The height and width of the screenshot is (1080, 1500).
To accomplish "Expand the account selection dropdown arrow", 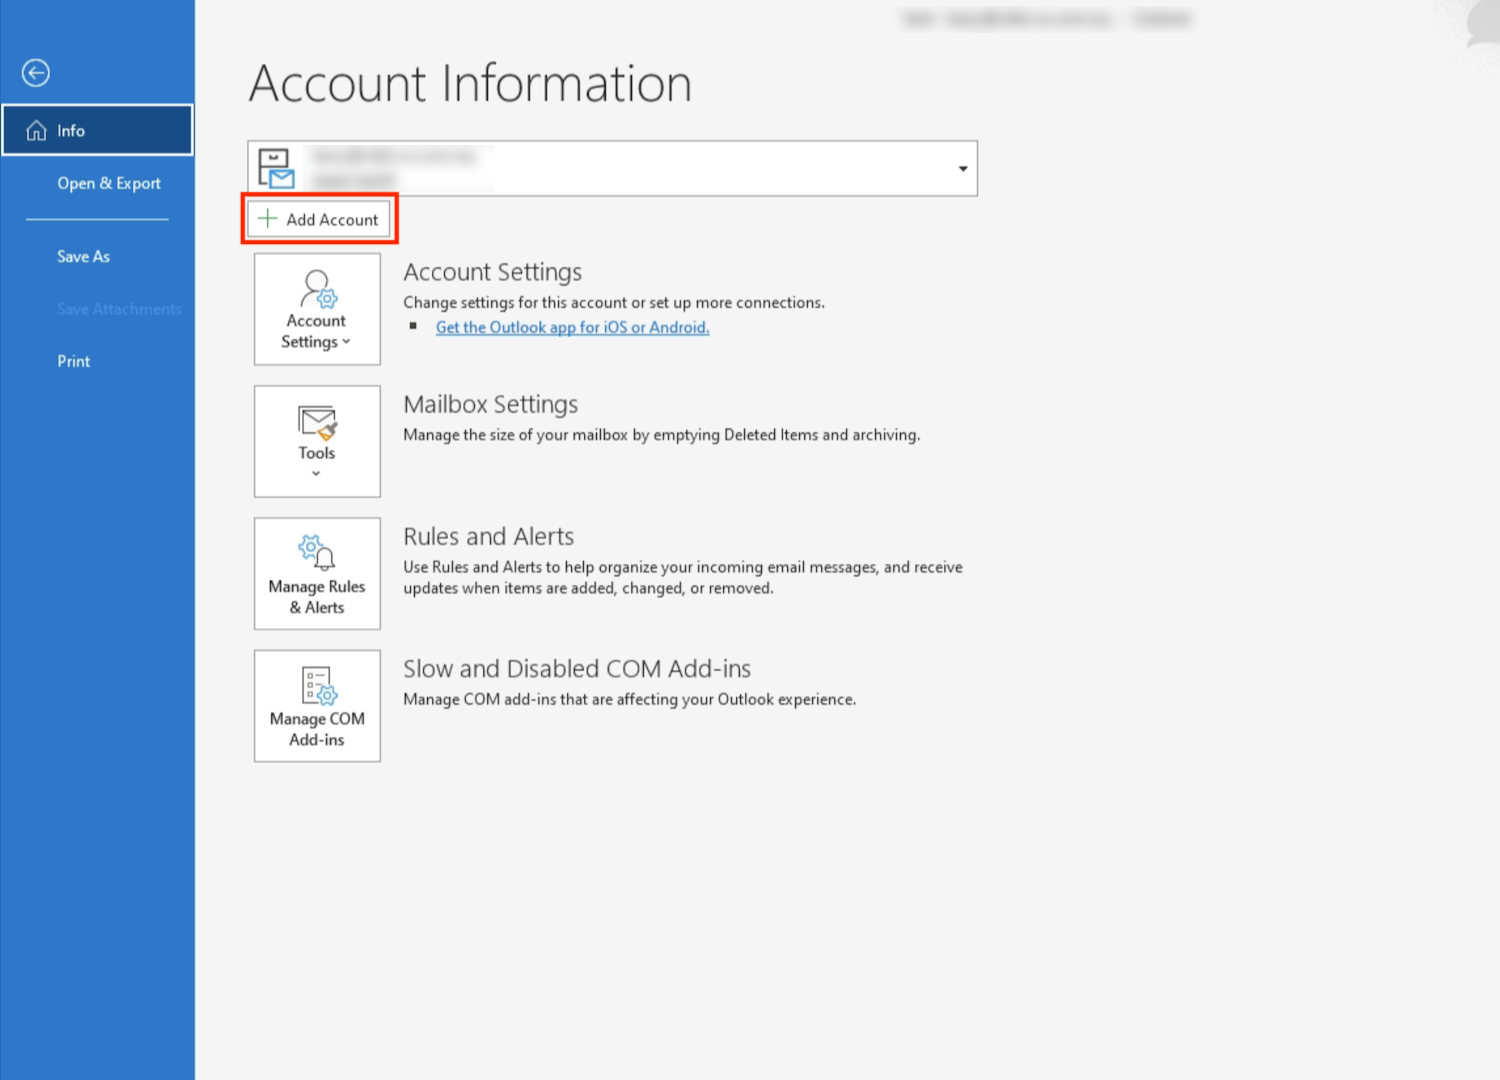I will [962, 168].
